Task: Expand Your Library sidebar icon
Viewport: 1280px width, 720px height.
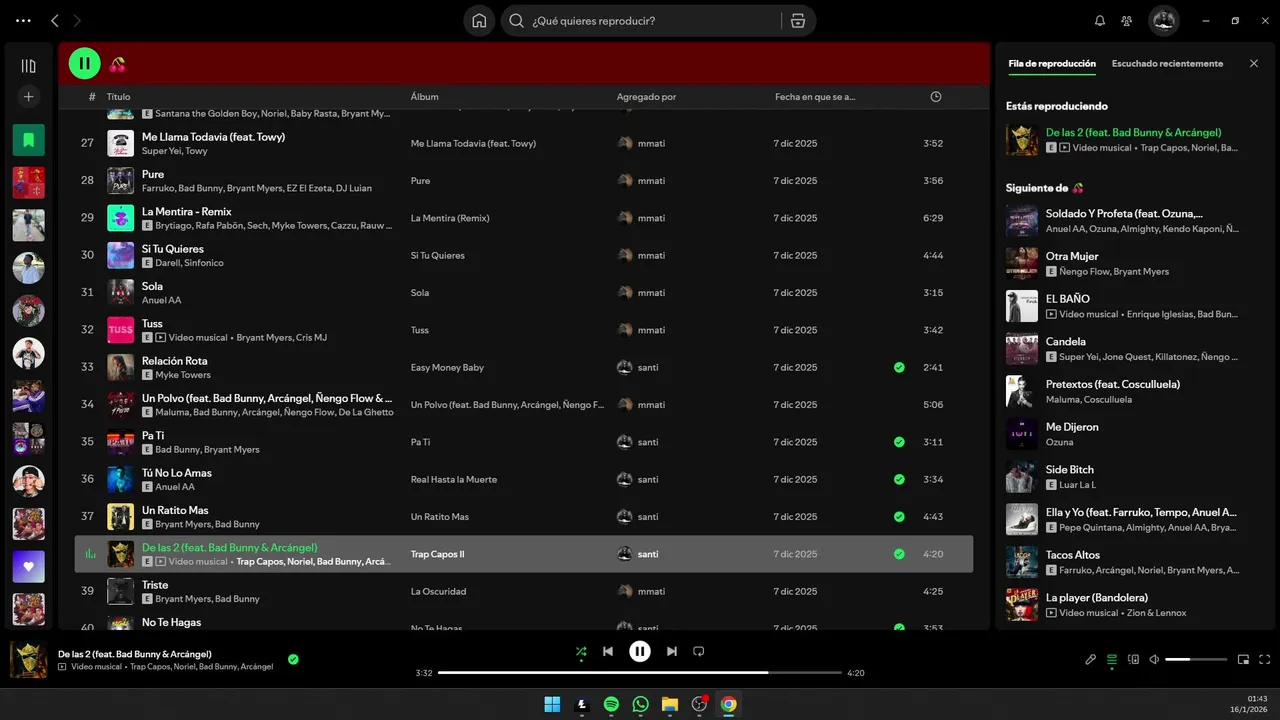Action: click(28, 66)
